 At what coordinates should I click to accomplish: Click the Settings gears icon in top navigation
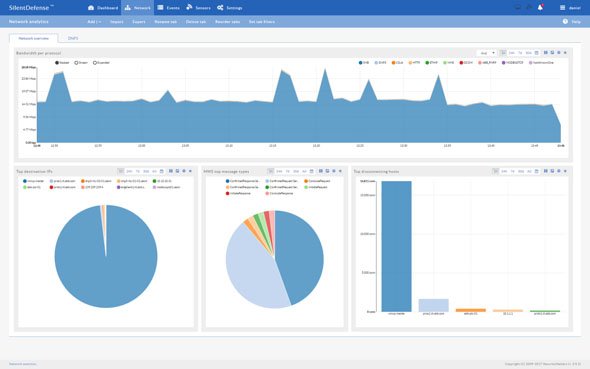click(220, 8)
